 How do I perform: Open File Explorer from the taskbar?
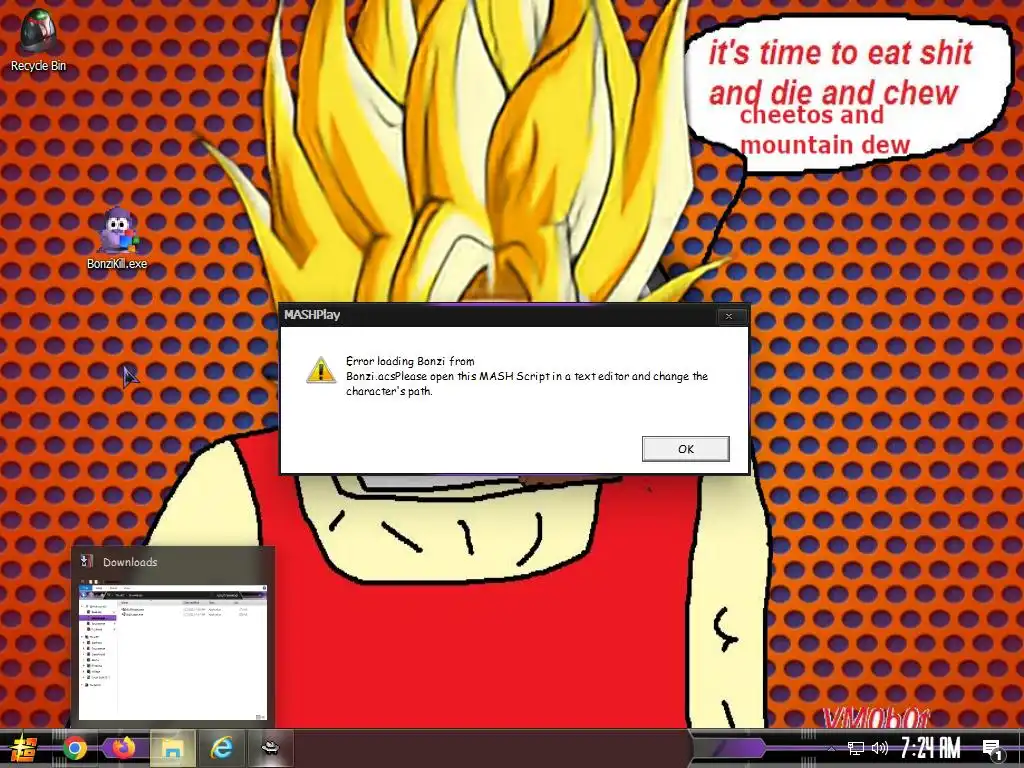[x=172, y=748]
